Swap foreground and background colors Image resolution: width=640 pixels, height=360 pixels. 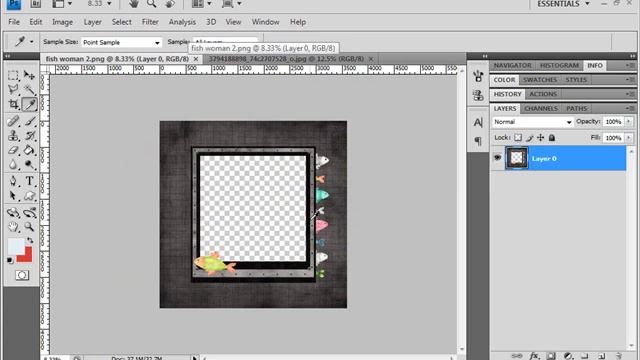point(29,240)
